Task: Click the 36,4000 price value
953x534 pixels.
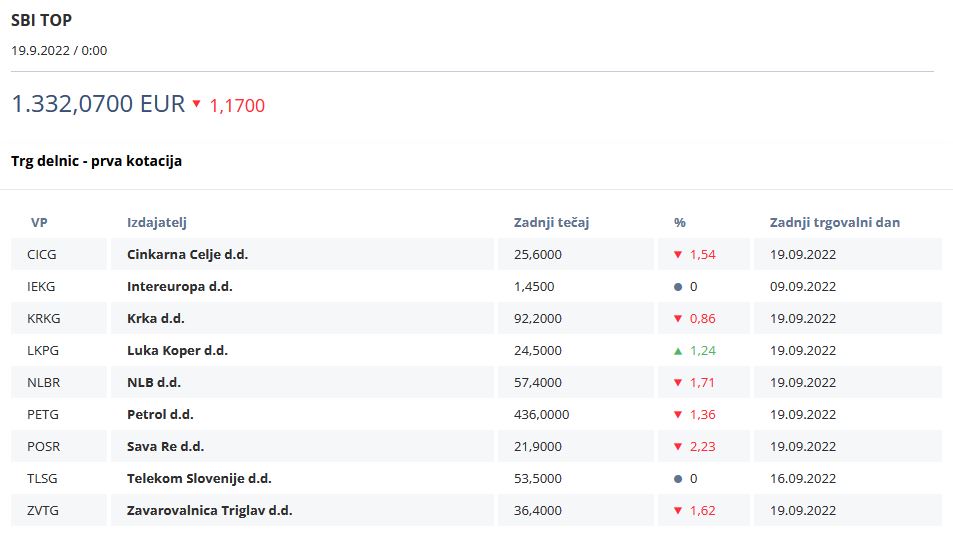Action: (538, 510)
